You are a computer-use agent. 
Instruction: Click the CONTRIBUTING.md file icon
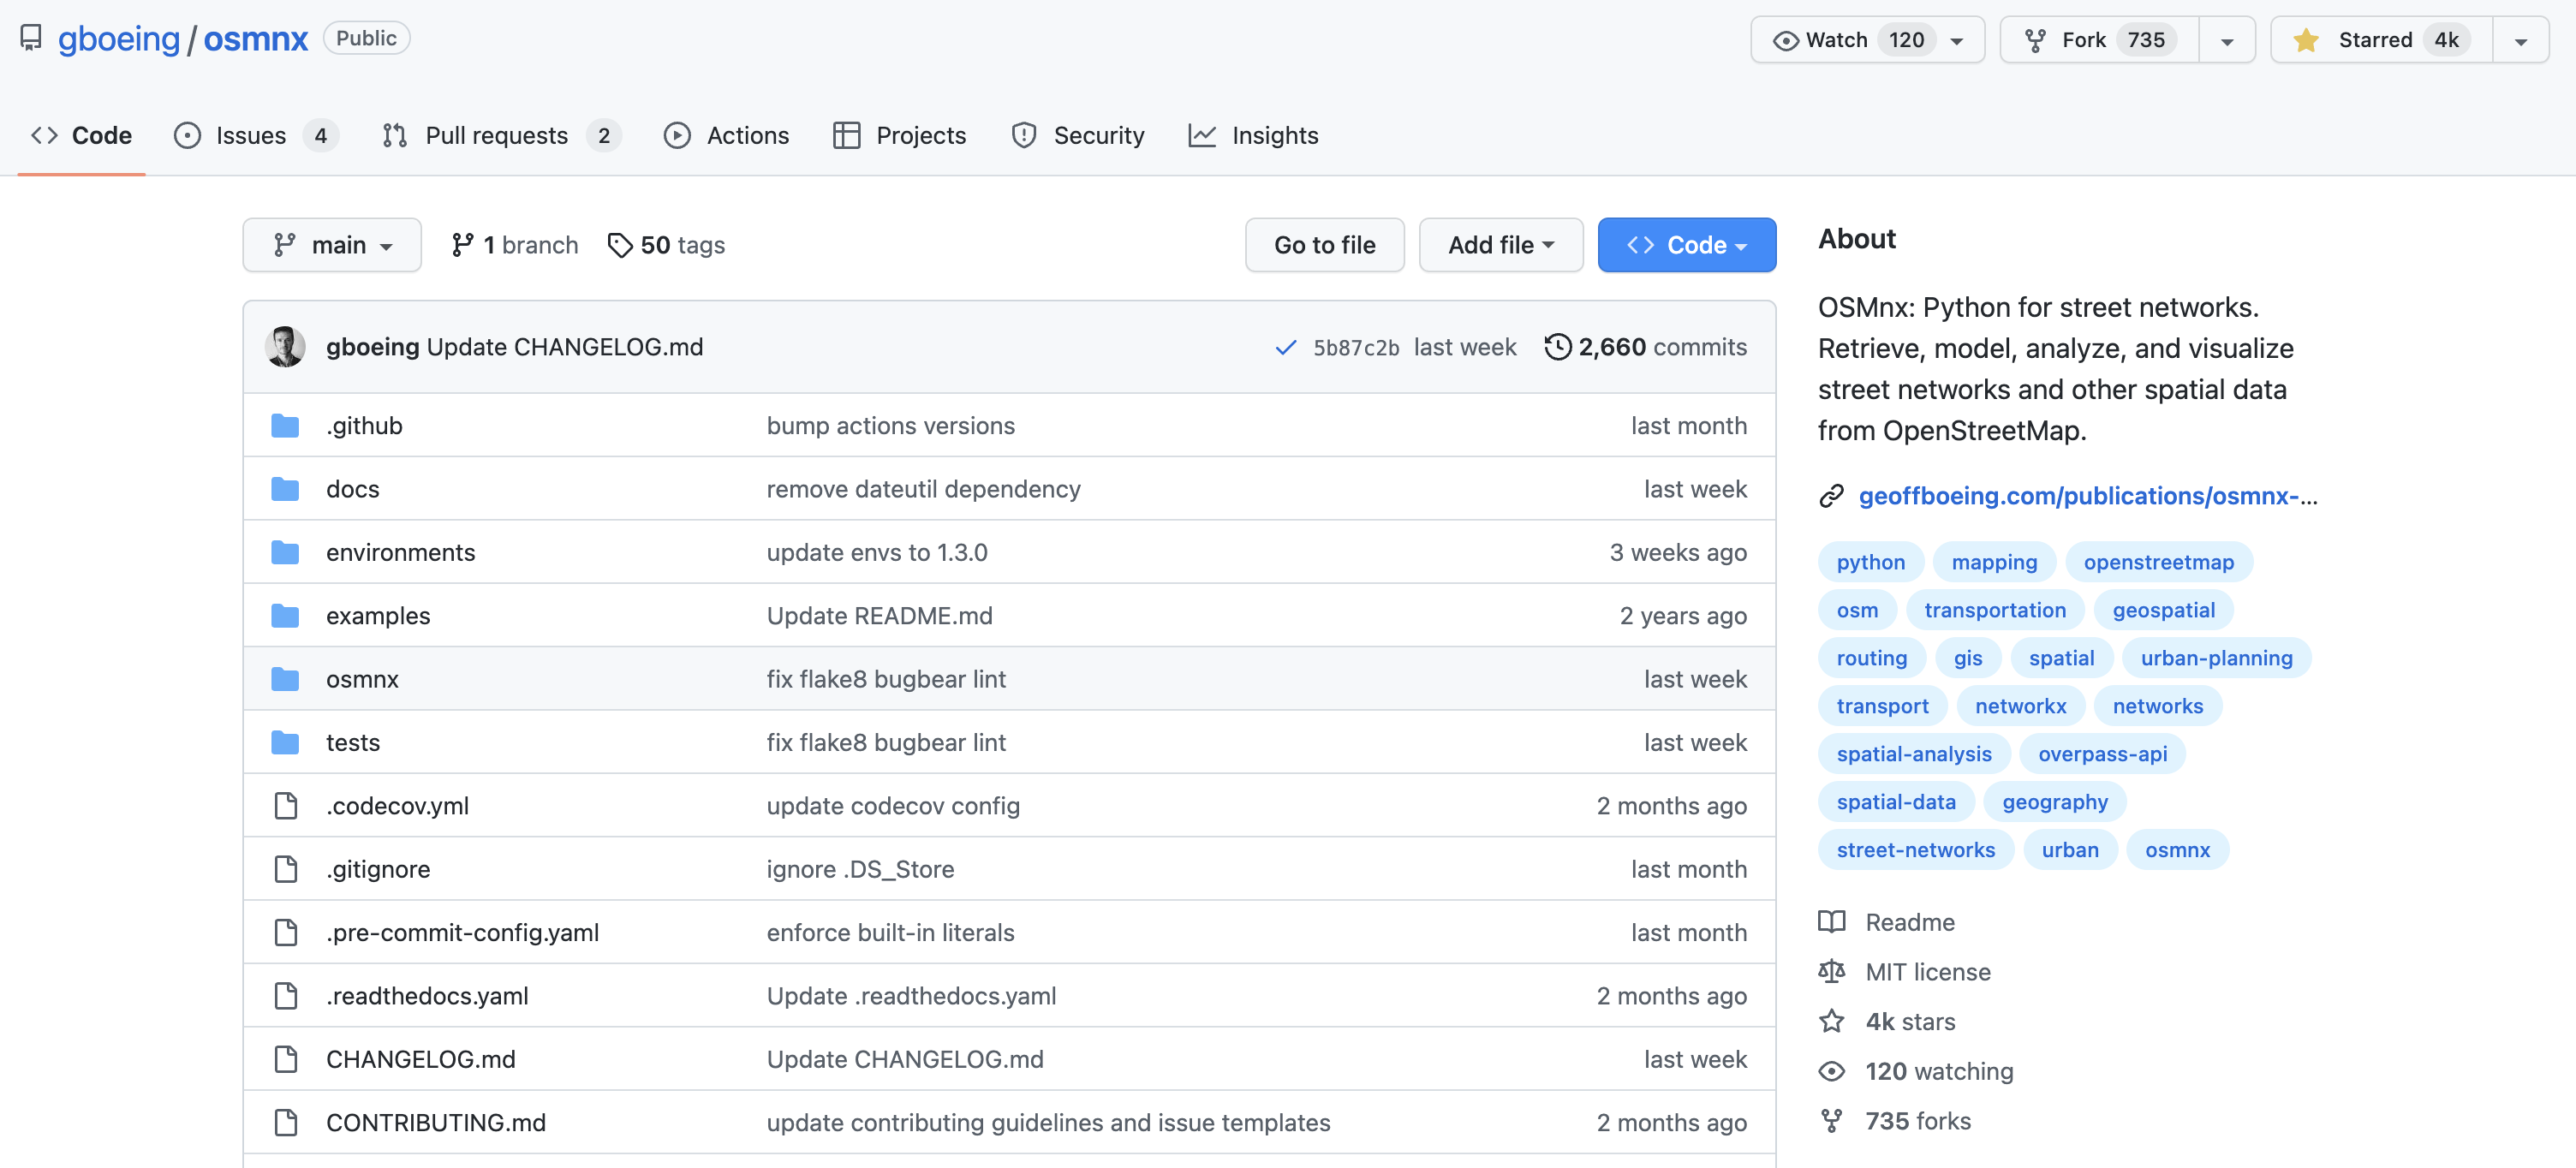click(x=286, y=1122)
